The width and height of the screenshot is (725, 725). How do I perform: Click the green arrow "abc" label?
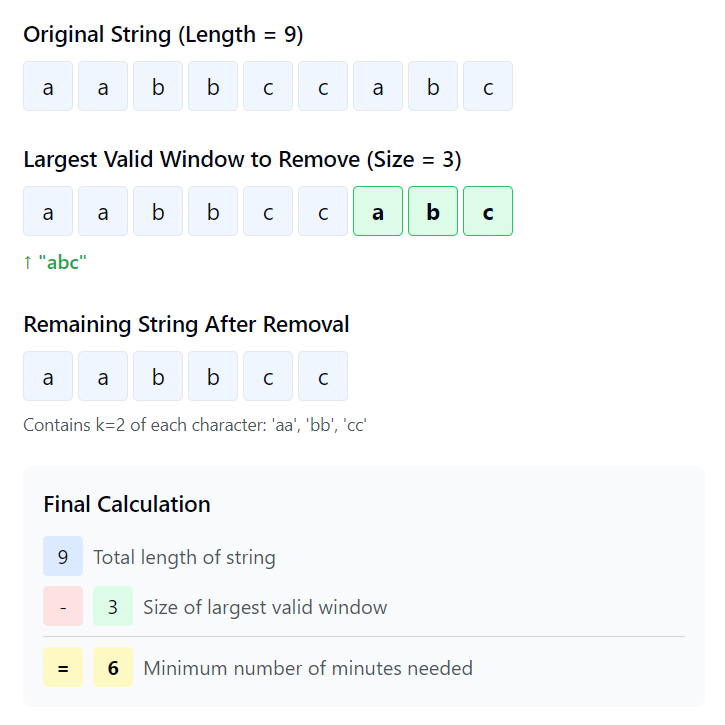pyautogui.click(x=55, y=262)
